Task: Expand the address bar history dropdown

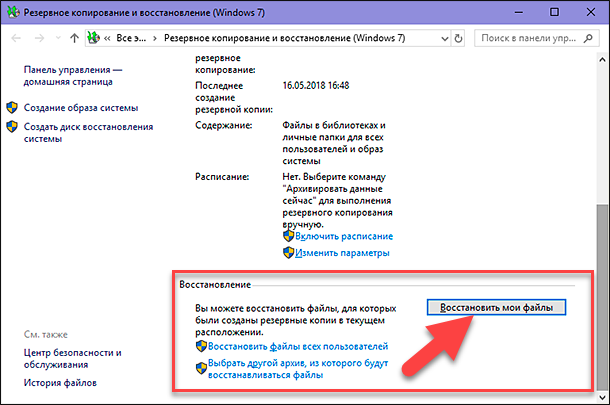Action: 445,39
